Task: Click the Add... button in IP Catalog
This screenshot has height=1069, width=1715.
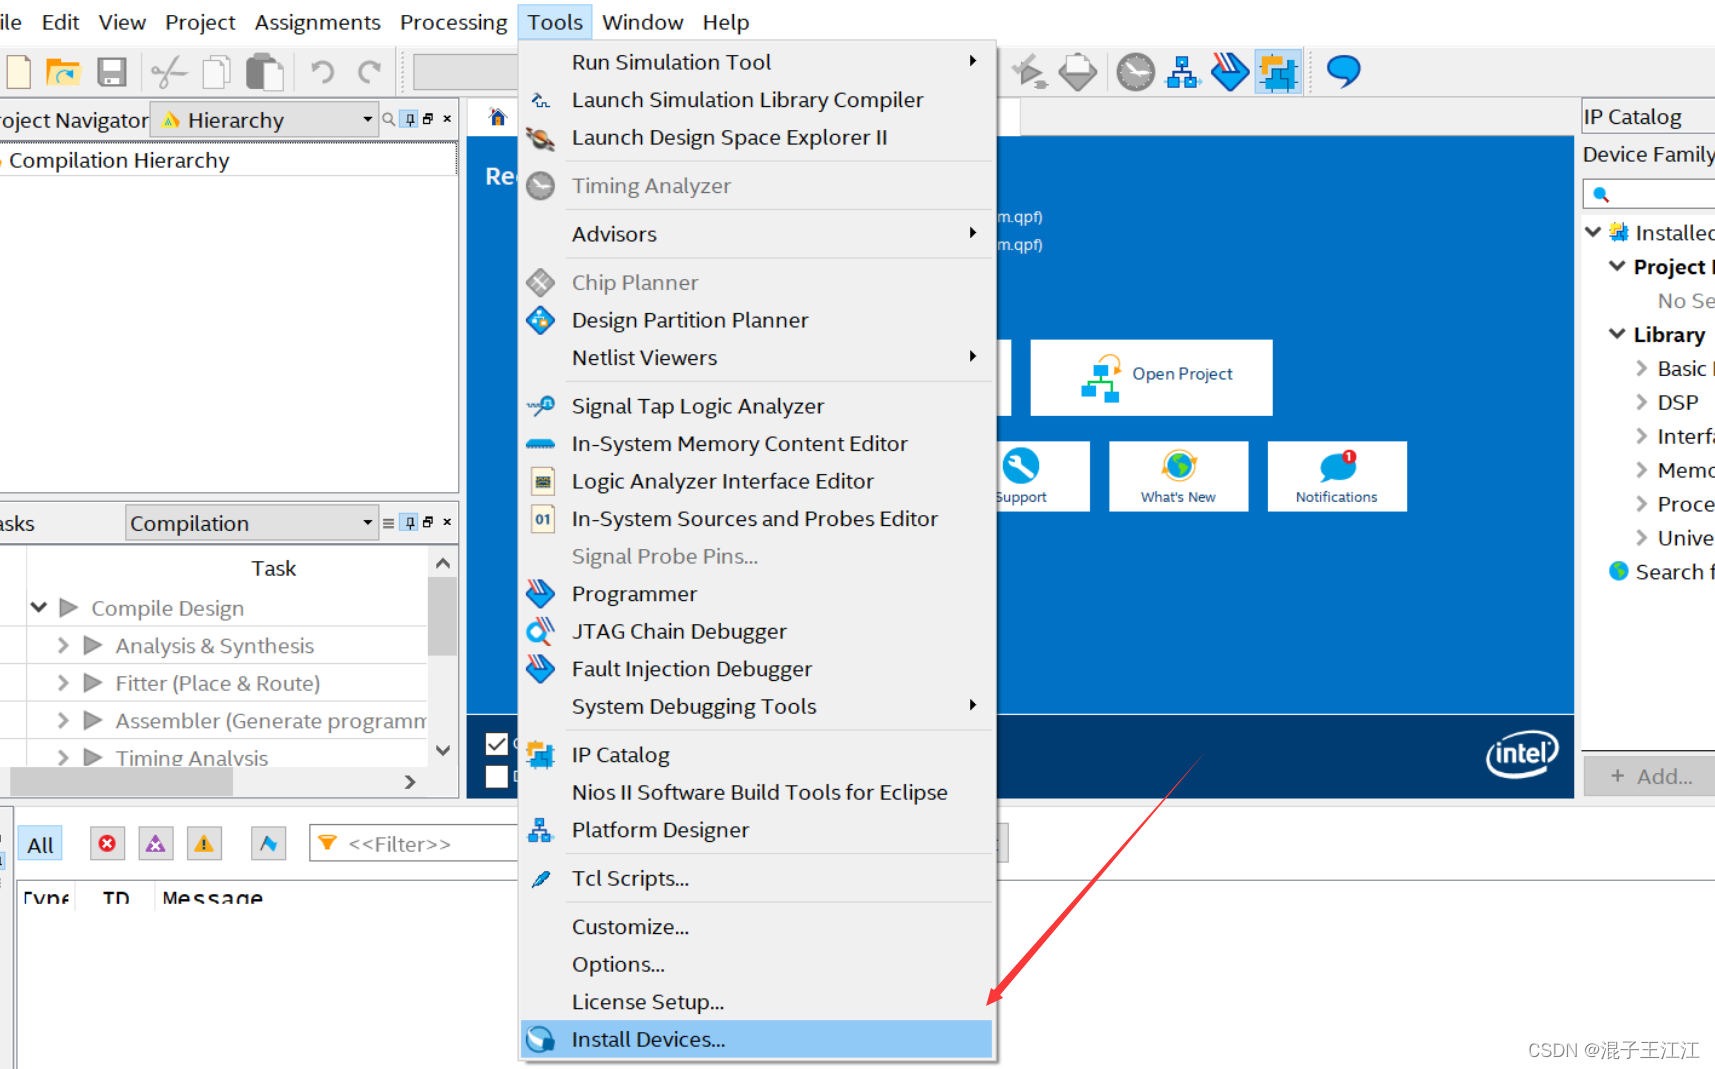Action: 1650,776
